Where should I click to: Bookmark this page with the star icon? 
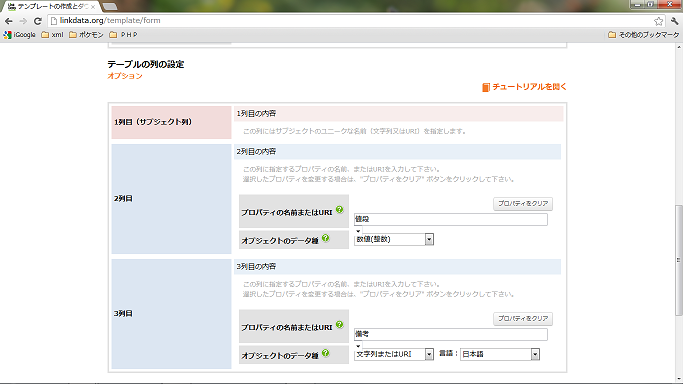point(659,20)
